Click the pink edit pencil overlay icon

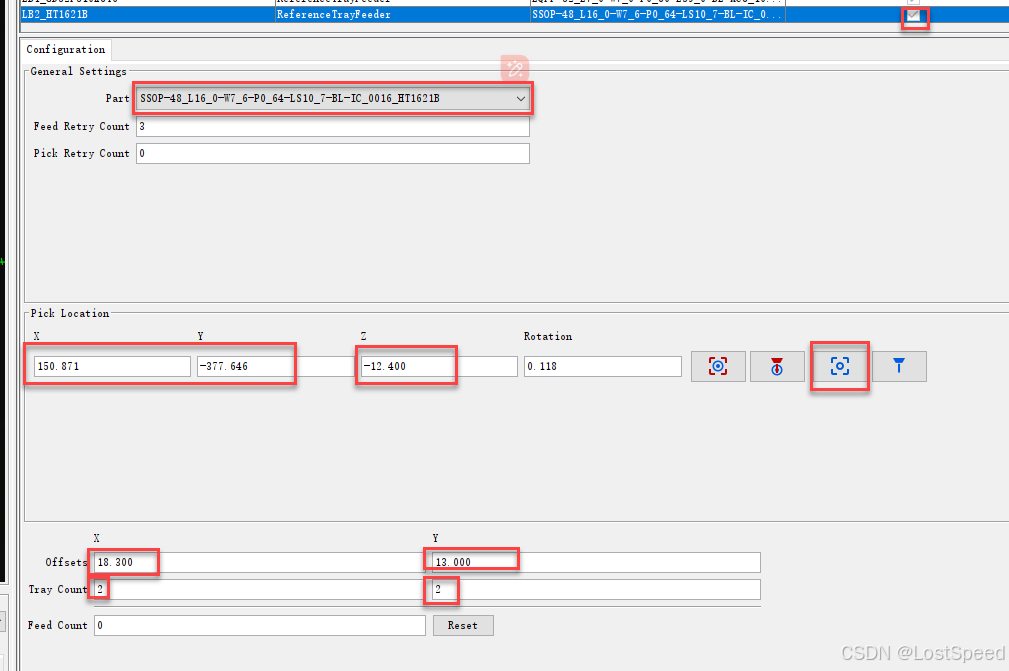pyautogui.click(x=515, y=68)
